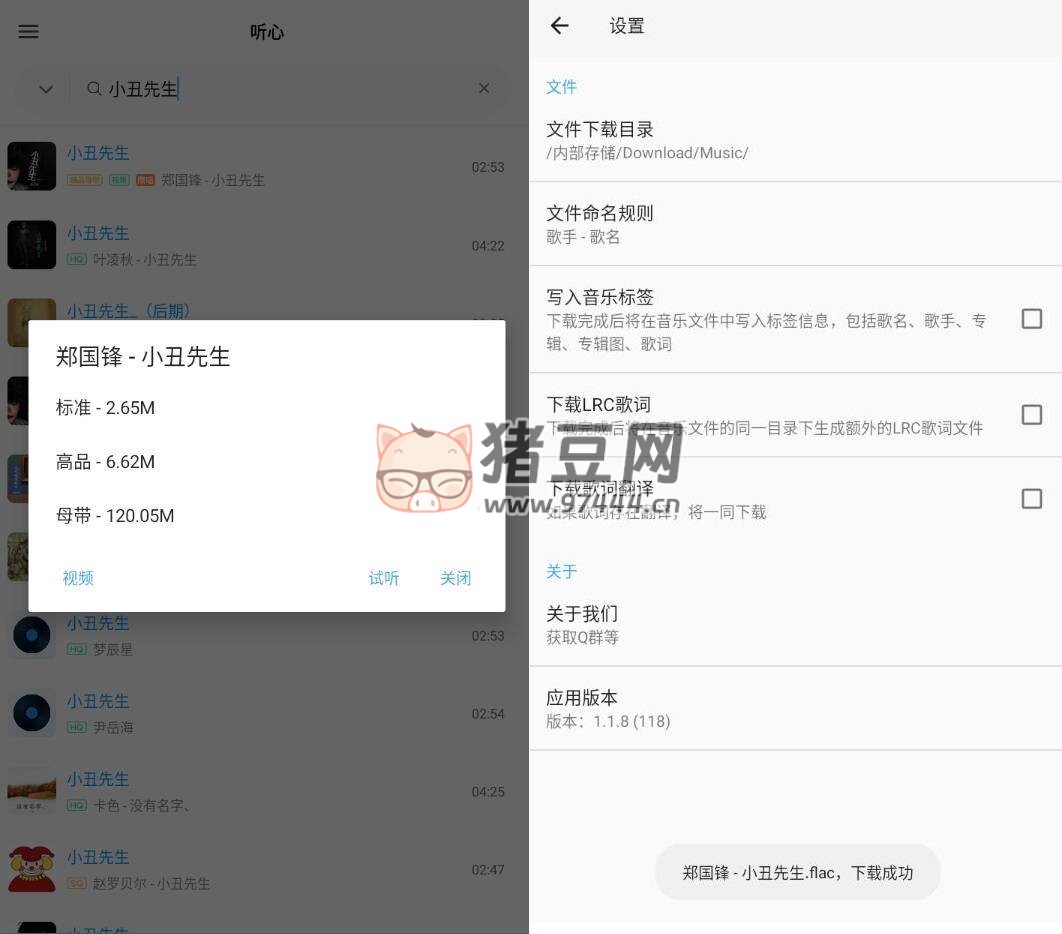Check the 下载歌词翻译 option

(1031, 498)
